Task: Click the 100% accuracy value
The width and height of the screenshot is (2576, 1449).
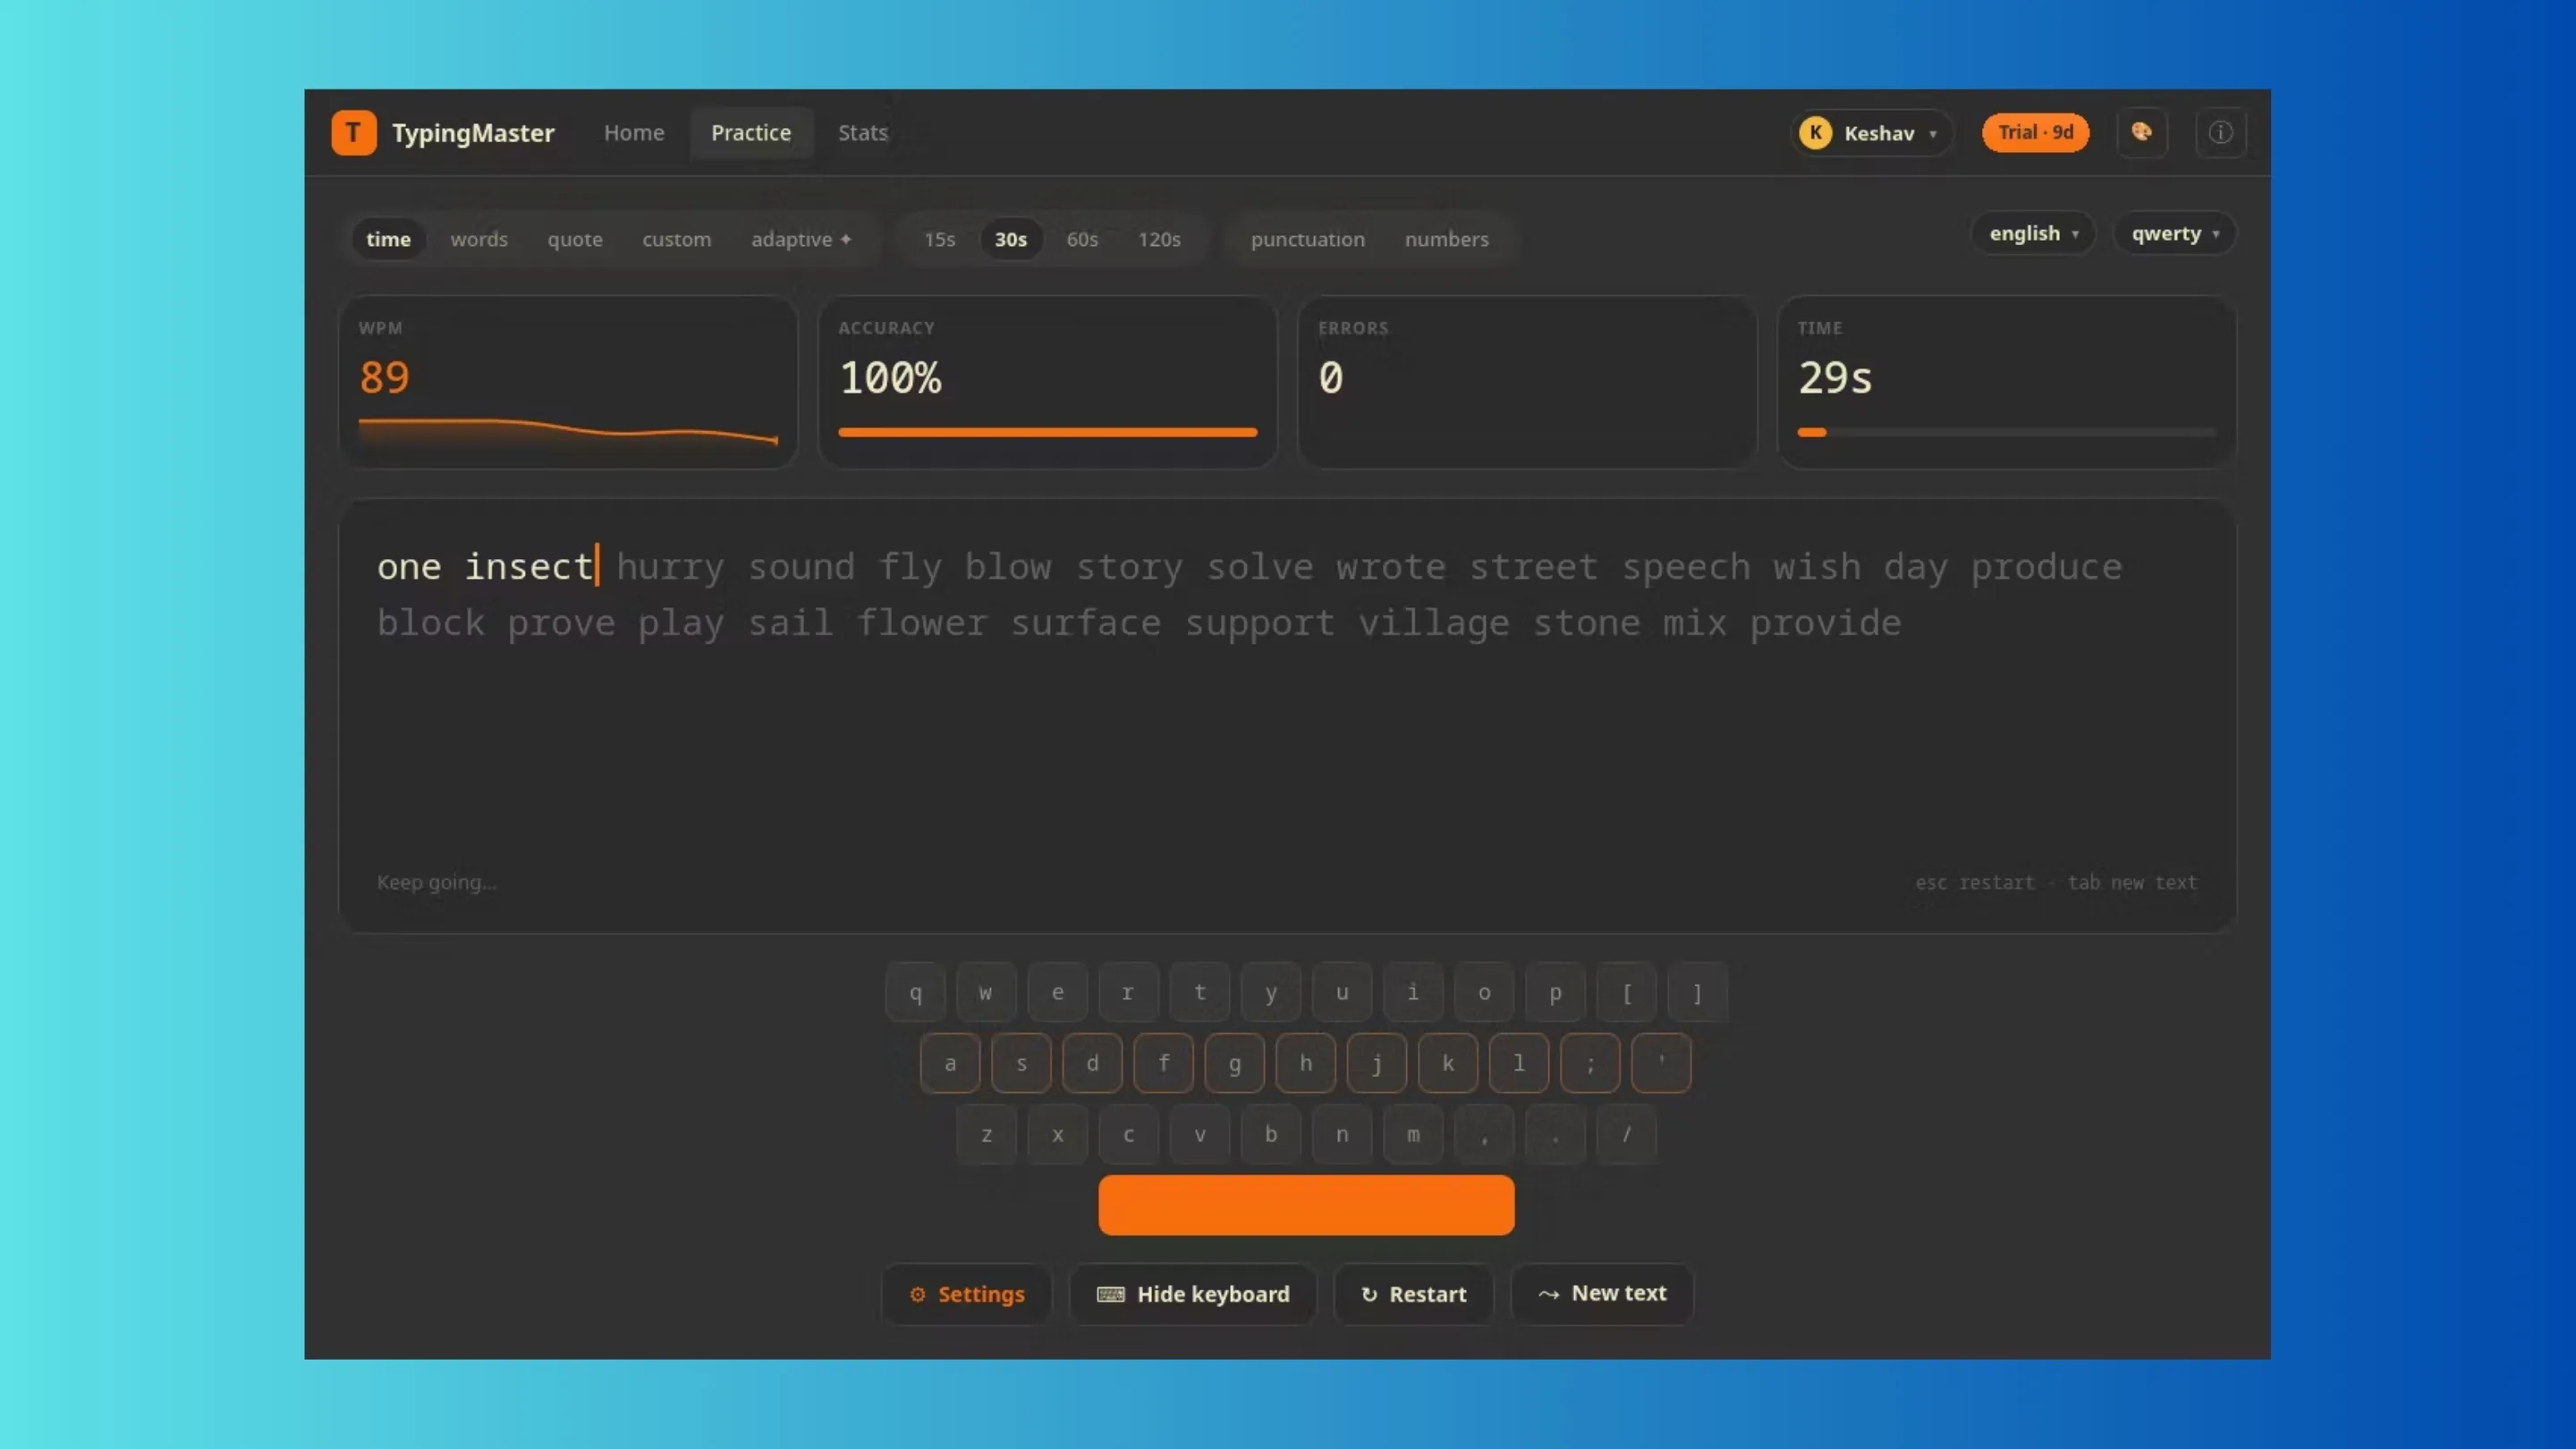Action: click(x=890, y=378)
